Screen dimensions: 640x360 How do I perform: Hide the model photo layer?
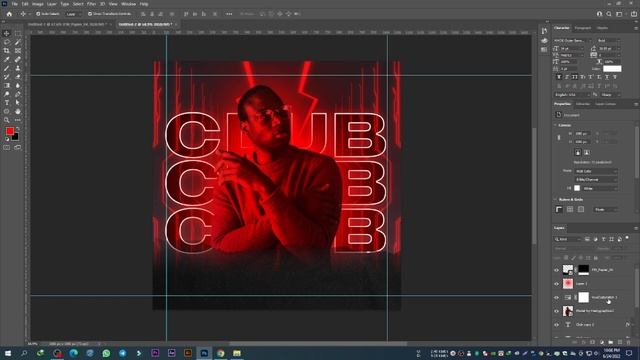tap(556, 311)
